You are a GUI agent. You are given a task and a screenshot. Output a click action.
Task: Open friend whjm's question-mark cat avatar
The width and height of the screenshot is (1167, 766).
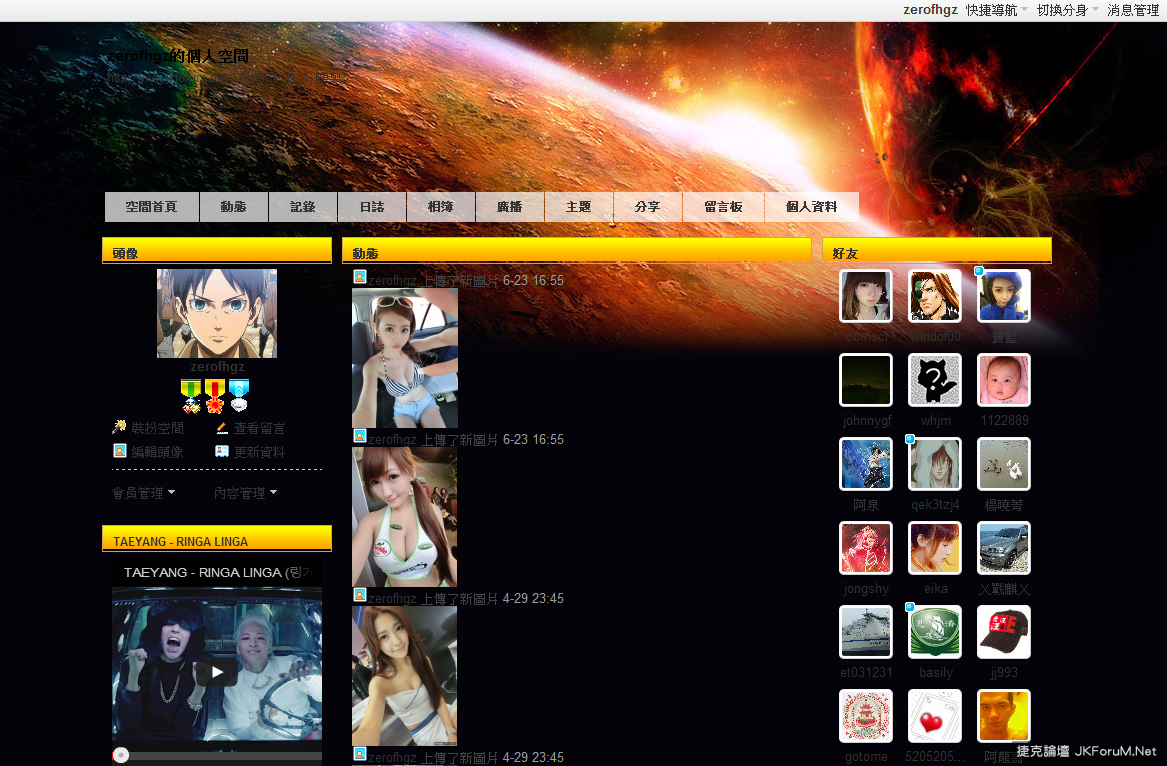click(x=935, y=380)
